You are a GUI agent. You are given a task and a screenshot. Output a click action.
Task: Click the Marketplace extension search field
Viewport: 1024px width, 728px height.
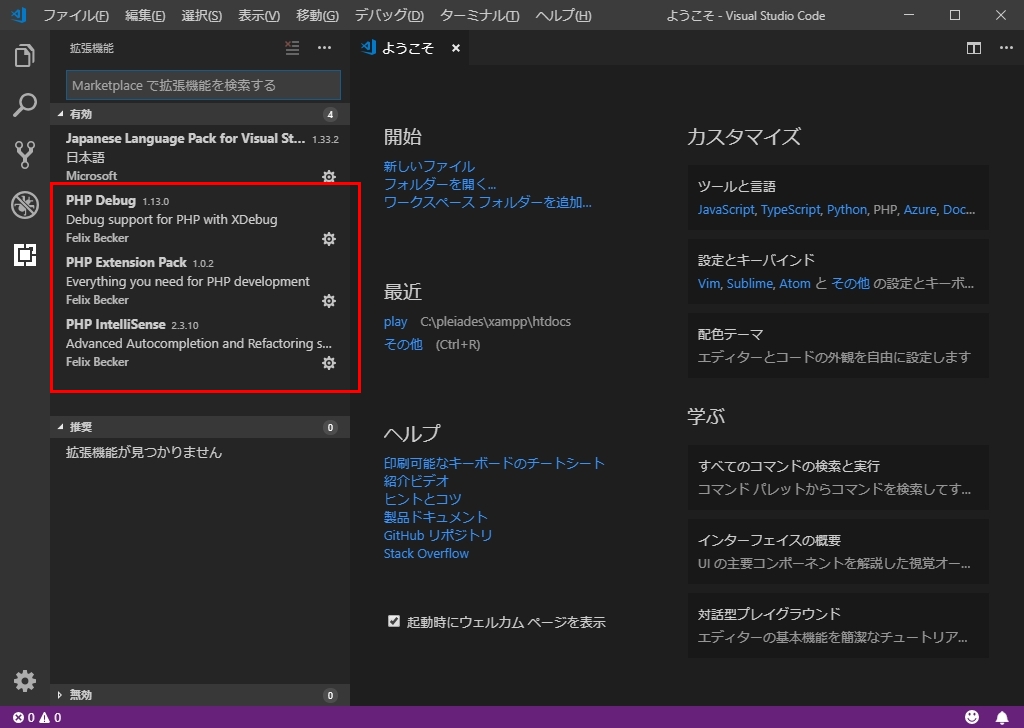click(203, 85)
